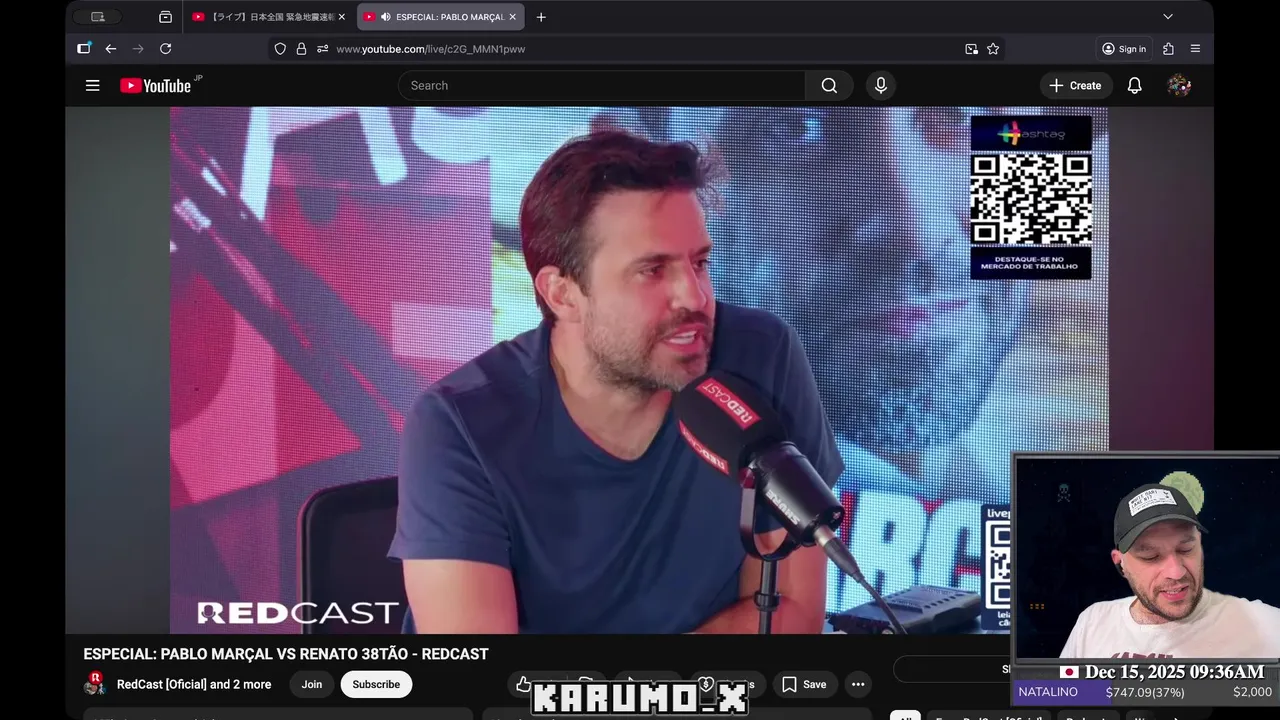Close the Japanese earthquake live tab
This screenshot has width=1280, height=720.
coord(341,17)
